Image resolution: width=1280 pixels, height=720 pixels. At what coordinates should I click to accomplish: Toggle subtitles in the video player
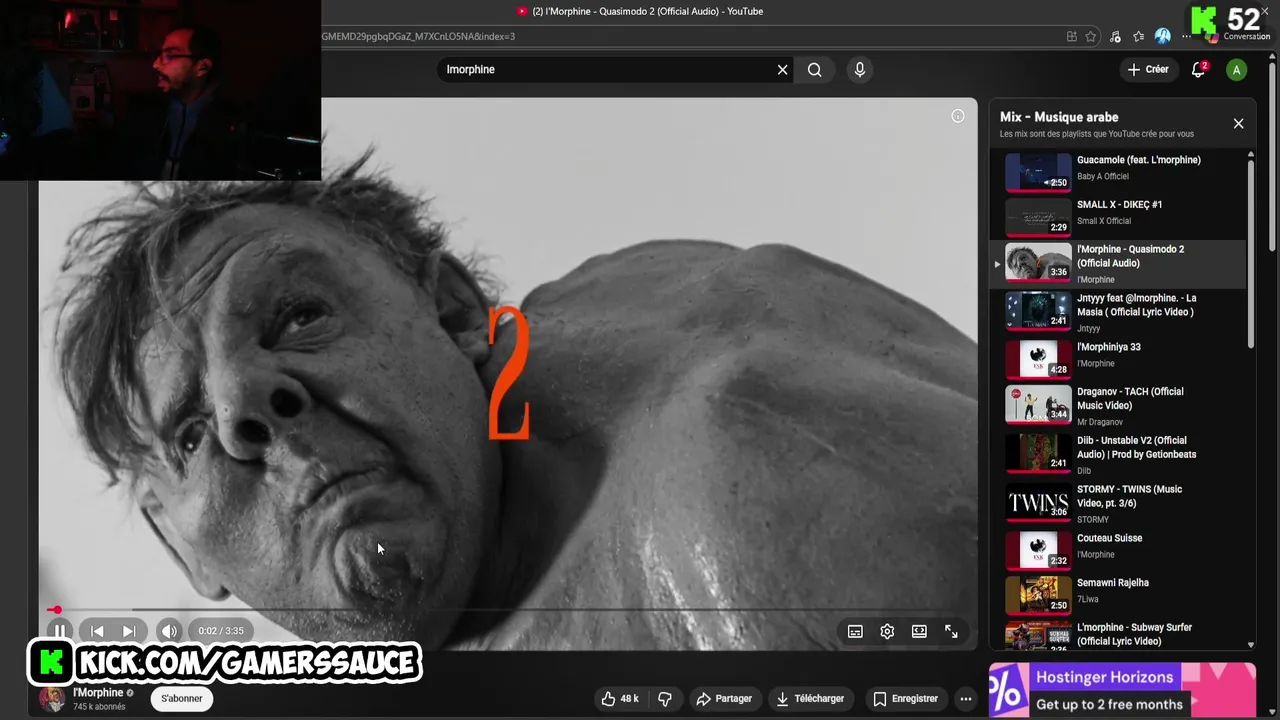855,631
